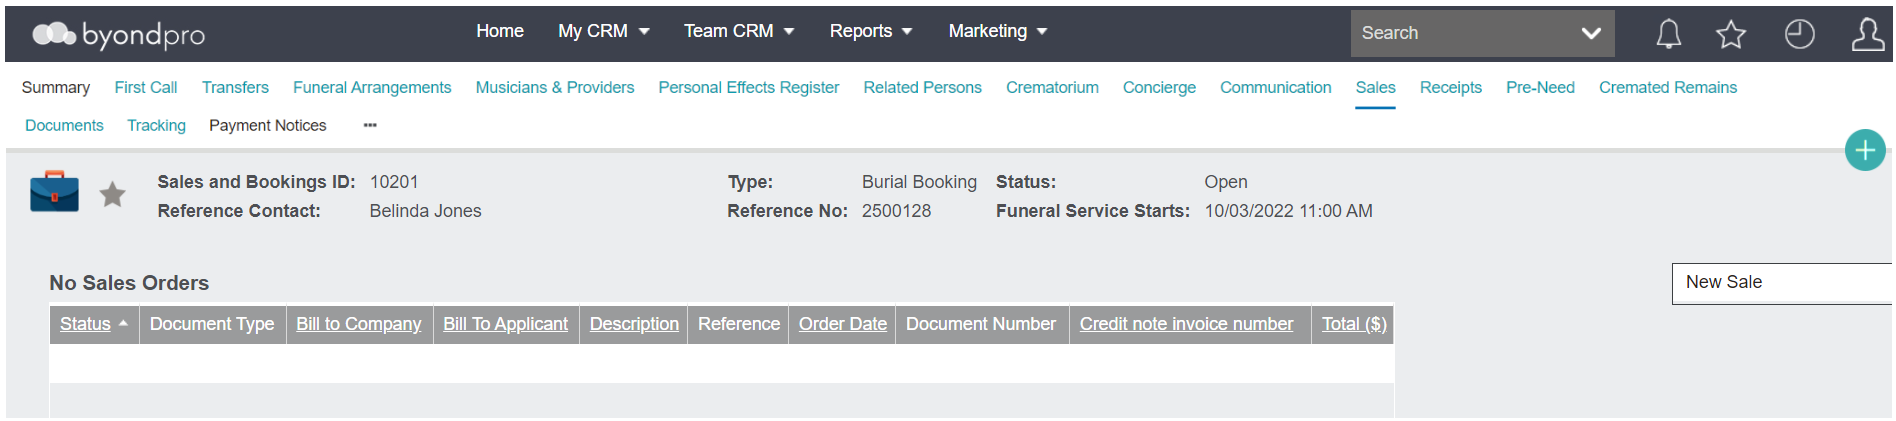Viewport: 1896px width, 421px height.
Task: Sort by Credit note invoice number
Action: click(1187, 324)
